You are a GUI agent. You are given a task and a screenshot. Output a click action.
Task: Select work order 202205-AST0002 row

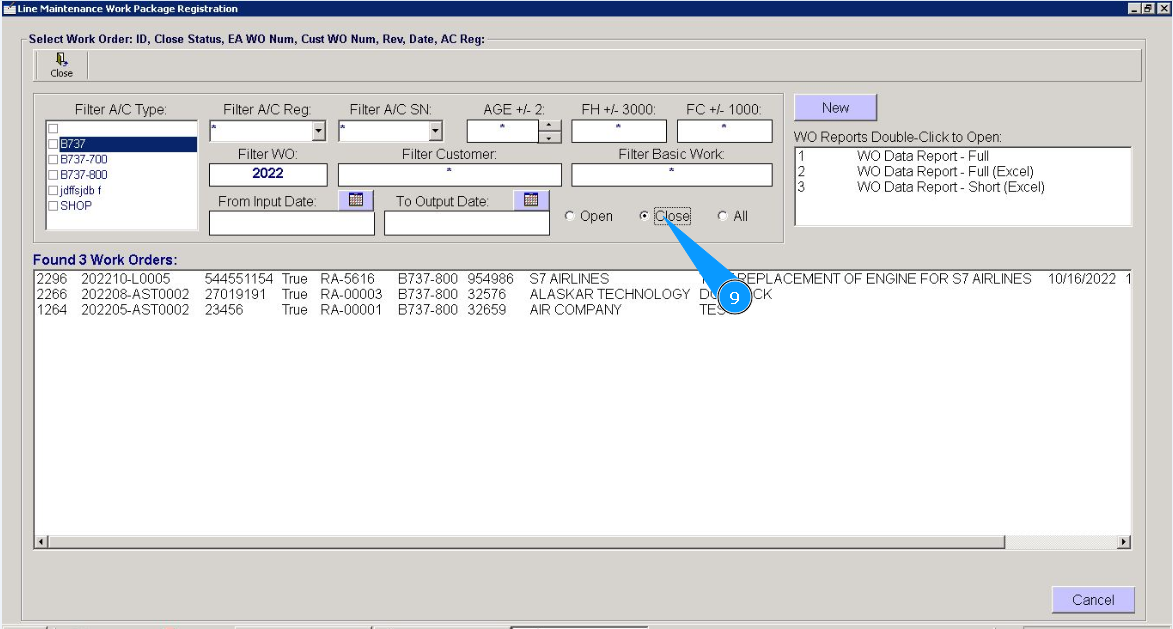tap(582, 310)
